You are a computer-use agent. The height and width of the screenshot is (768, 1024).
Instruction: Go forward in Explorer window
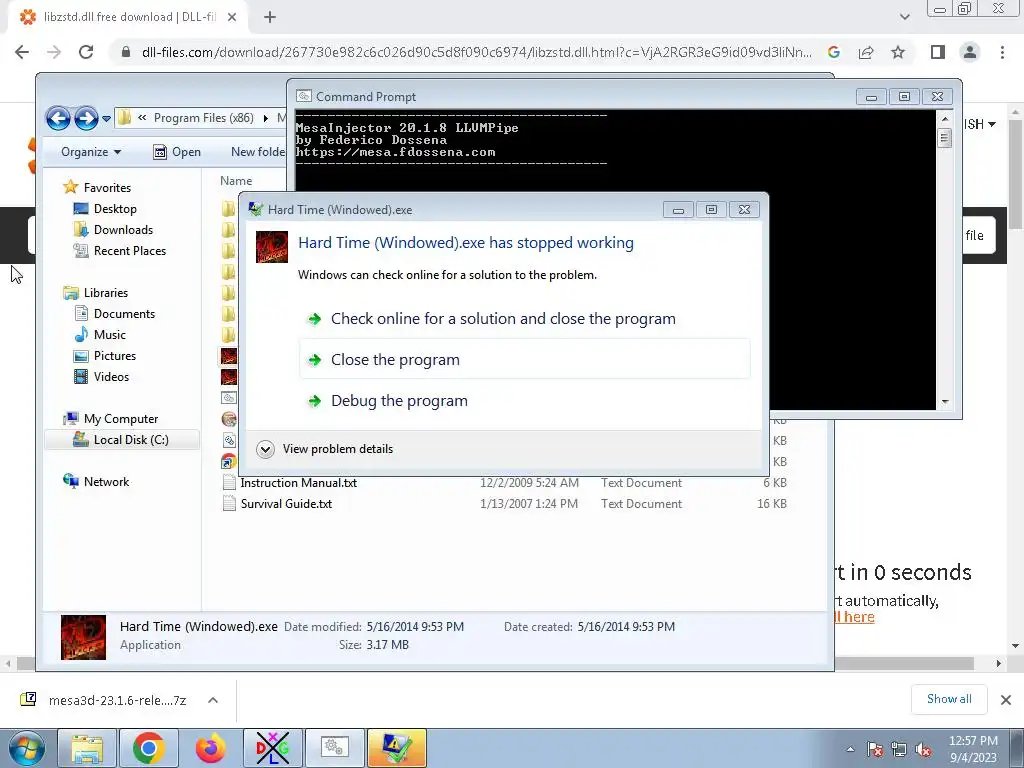click(x=86, y=118)
